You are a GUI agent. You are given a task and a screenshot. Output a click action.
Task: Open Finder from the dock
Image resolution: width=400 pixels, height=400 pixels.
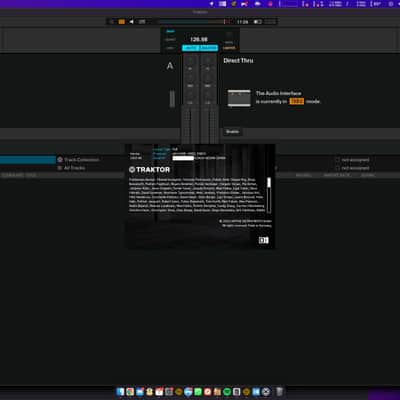120,392
